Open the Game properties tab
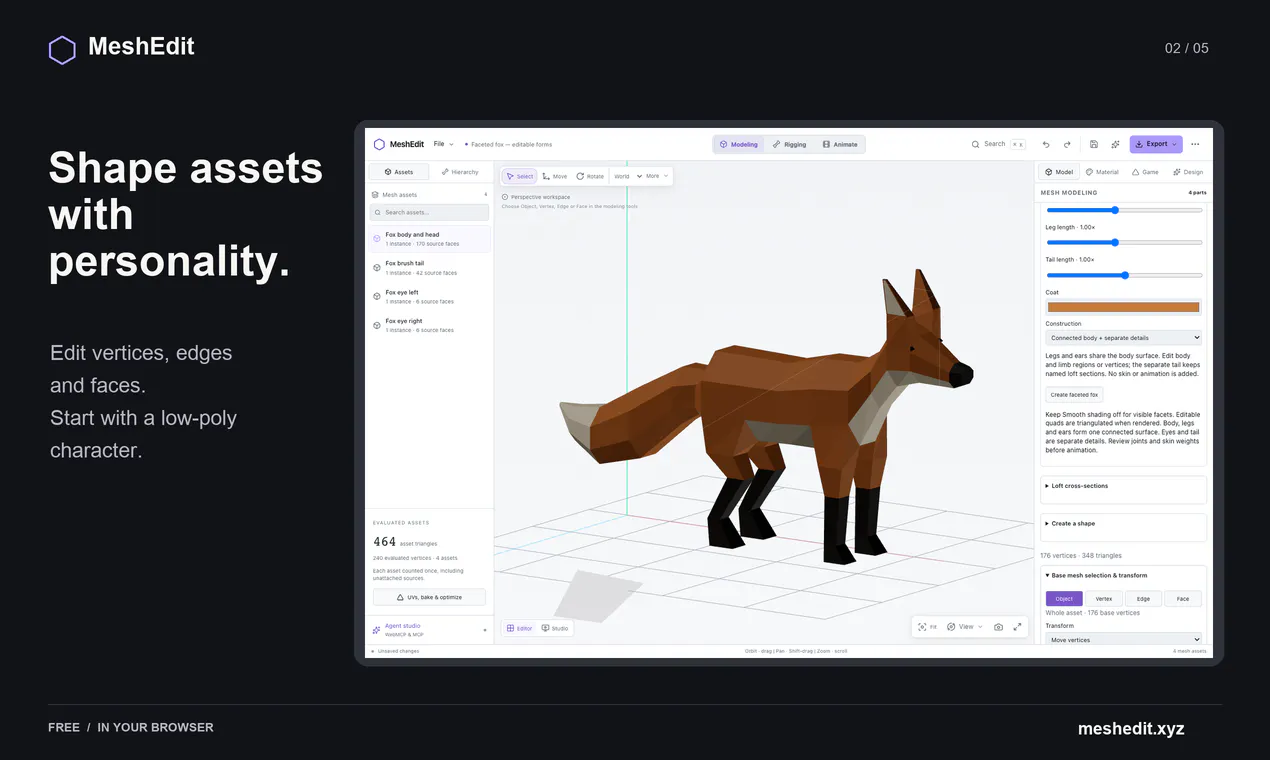This screenshot has width=1270, height=760. (x=1145, y=172)
